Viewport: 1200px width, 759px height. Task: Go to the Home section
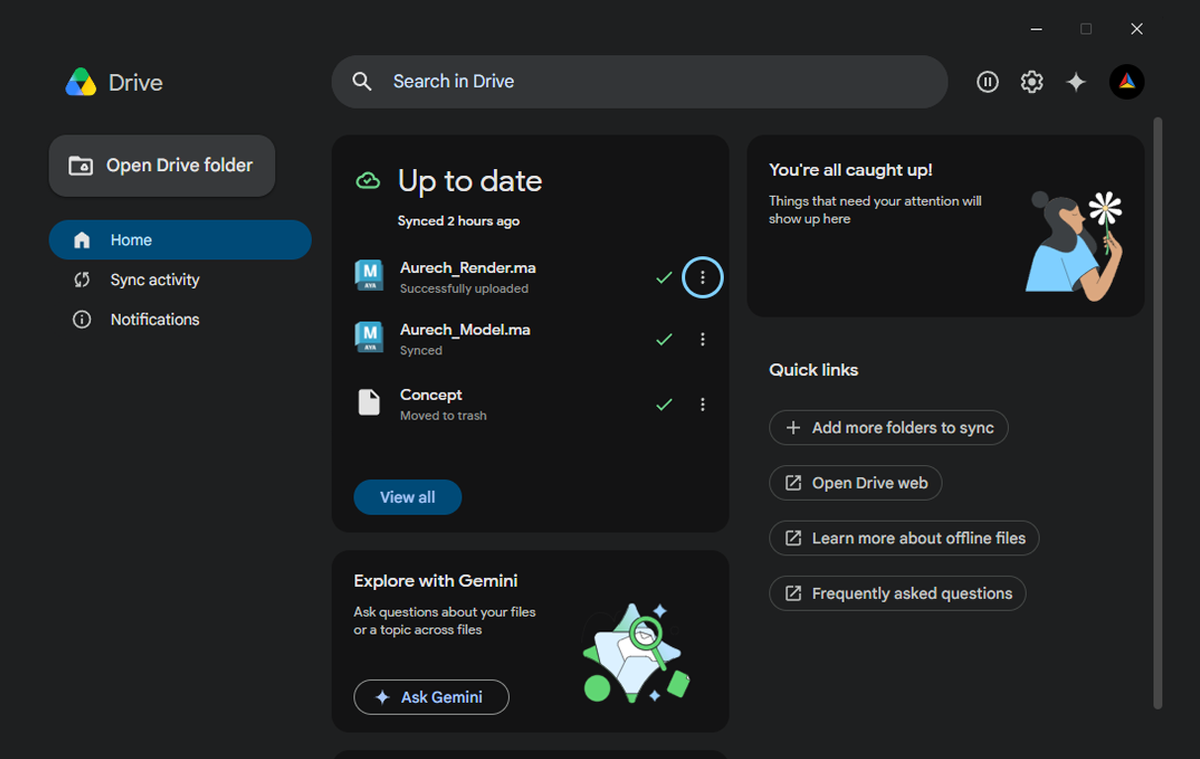pyautogui.click(x=180, y=240)
